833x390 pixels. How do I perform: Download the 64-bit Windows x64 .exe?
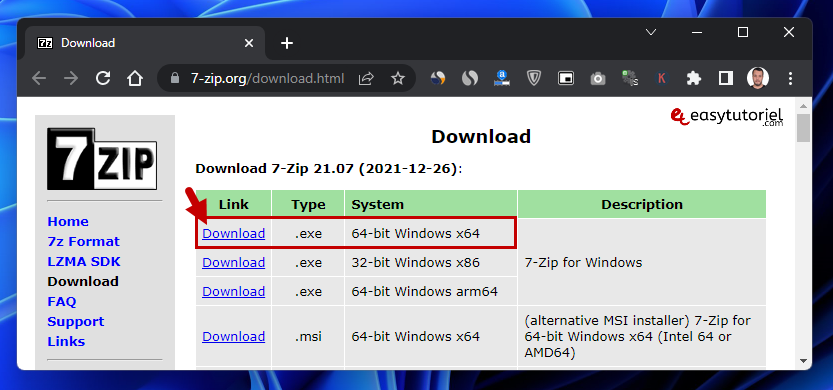pos(234,233)
